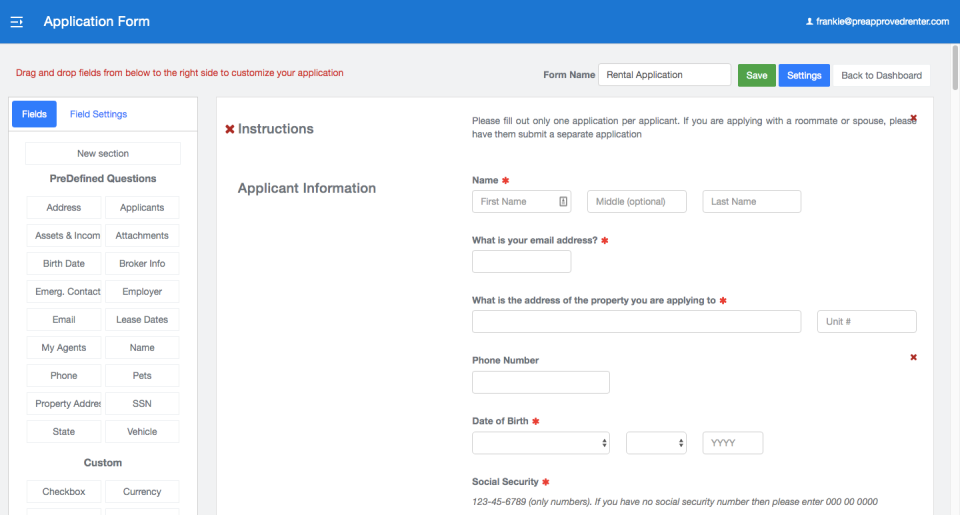Click the page vertical scrollbar

click(x=955, y=67)
